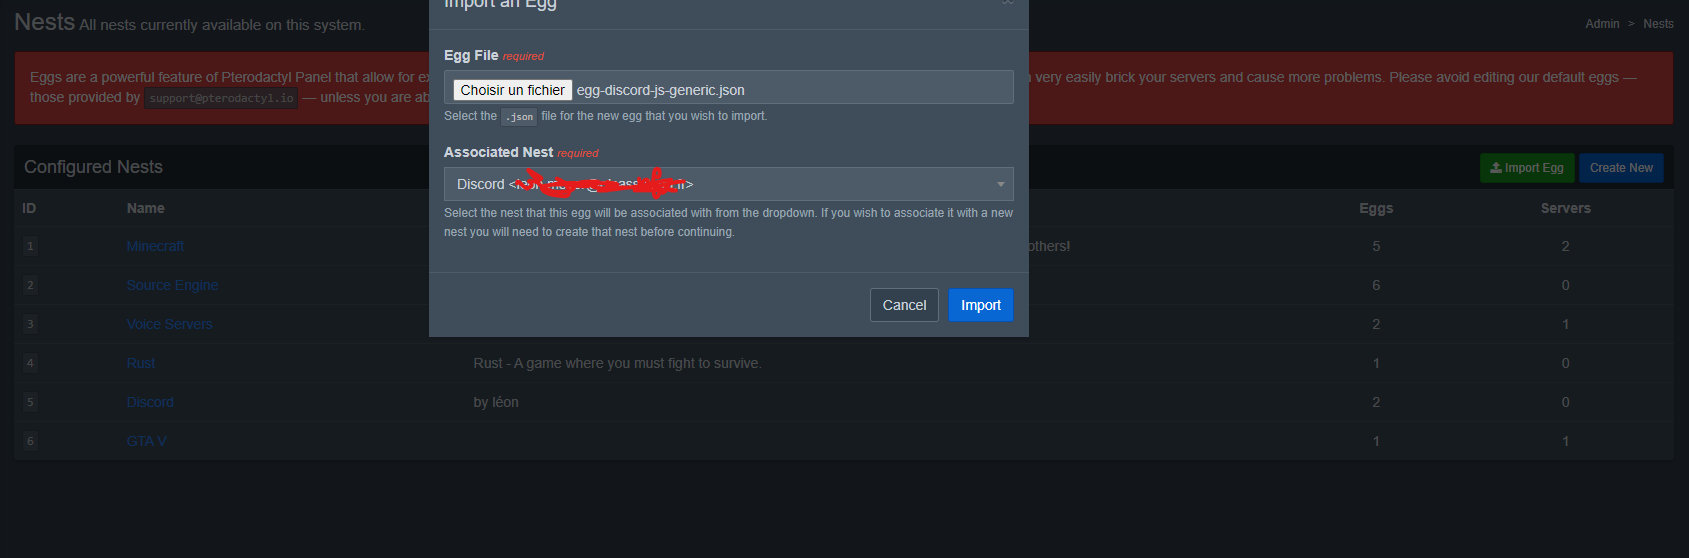The image size is (1689, 558).
Task: Click the Associated Nest dropdown arrow
Action: (x=1000, y=184)
